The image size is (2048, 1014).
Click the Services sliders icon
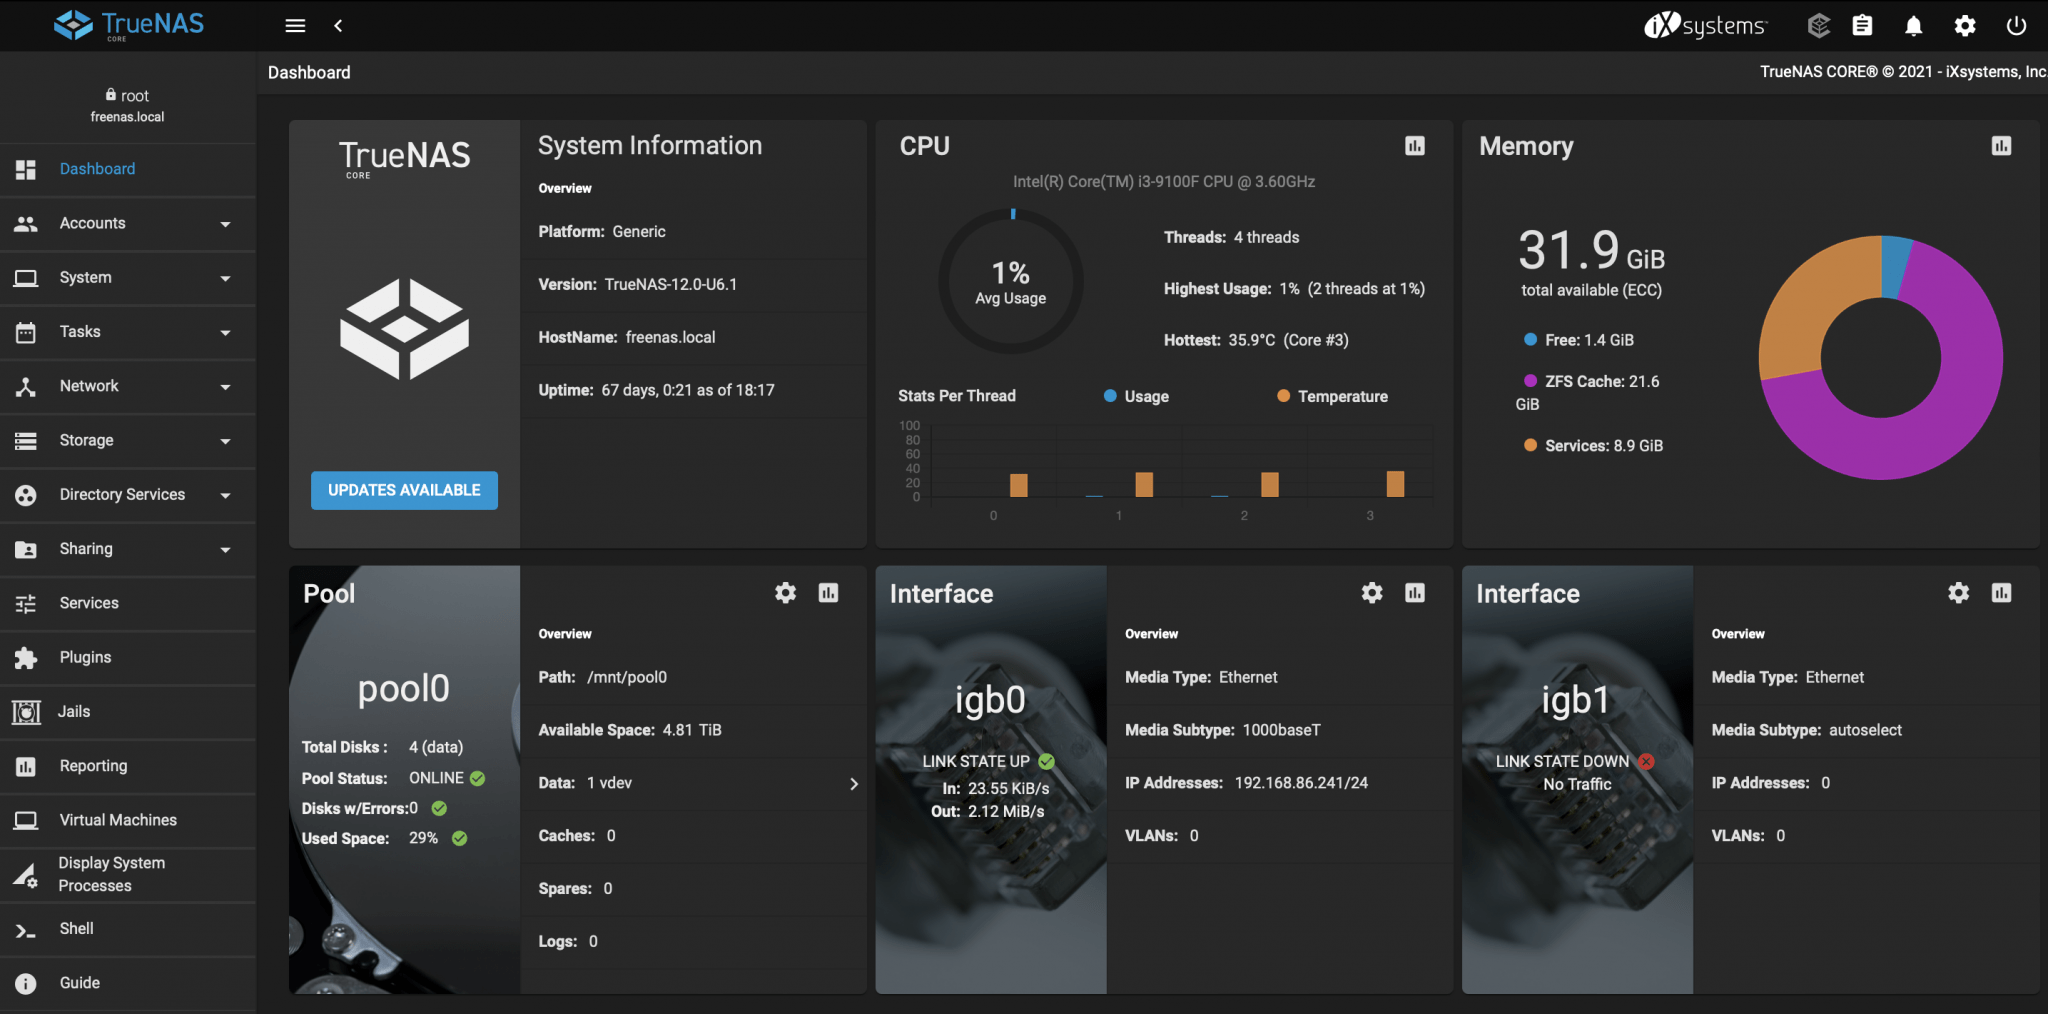click(x=26, y=603)
